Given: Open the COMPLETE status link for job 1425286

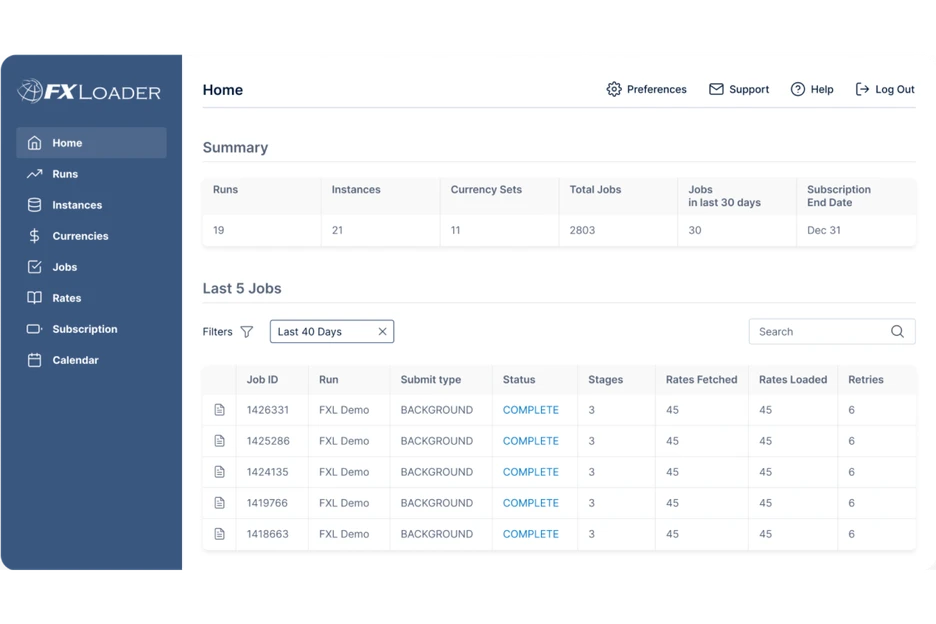Looking at the screenshot, I should point(531,440).
